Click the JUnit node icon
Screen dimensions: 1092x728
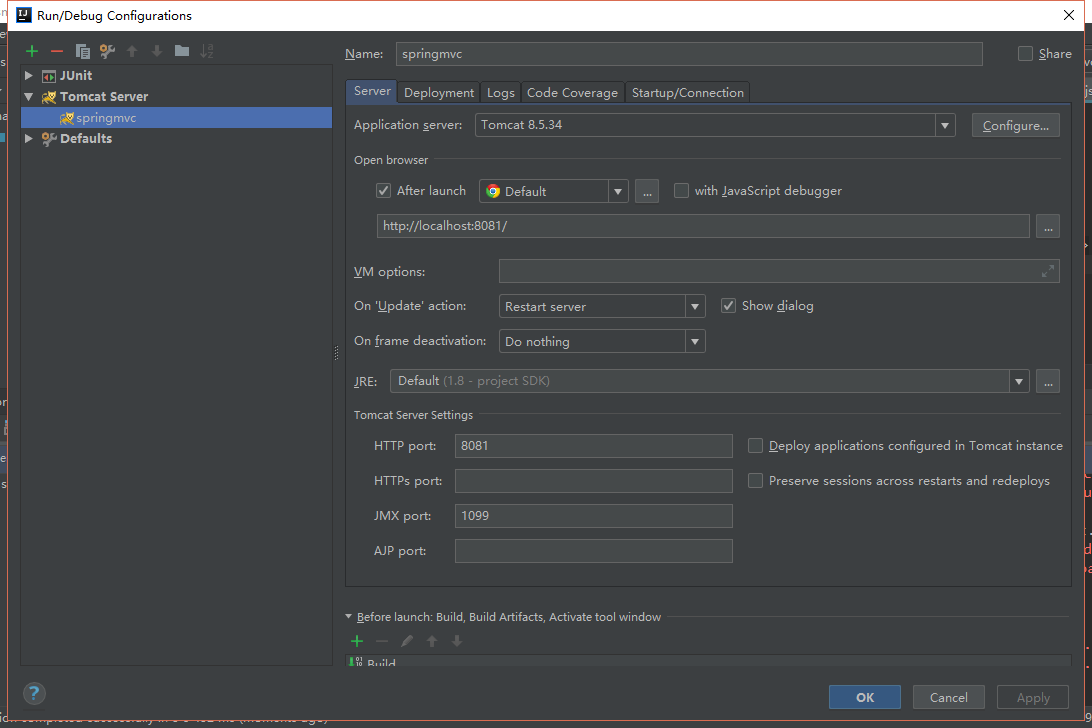[49, 76]
